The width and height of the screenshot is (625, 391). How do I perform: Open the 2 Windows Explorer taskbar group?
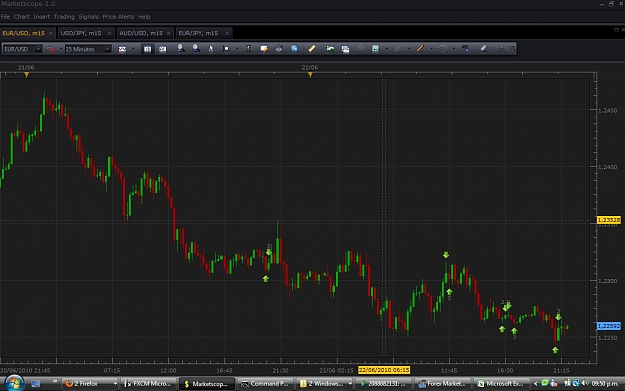coord(326,384)
